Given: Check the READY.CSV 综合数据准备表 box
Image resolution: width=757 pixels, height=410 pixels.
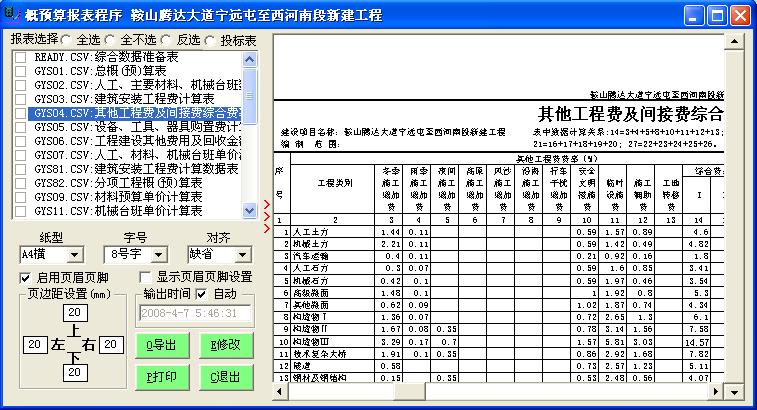Looking at the screenshot, I should click(x=20, y=57).
